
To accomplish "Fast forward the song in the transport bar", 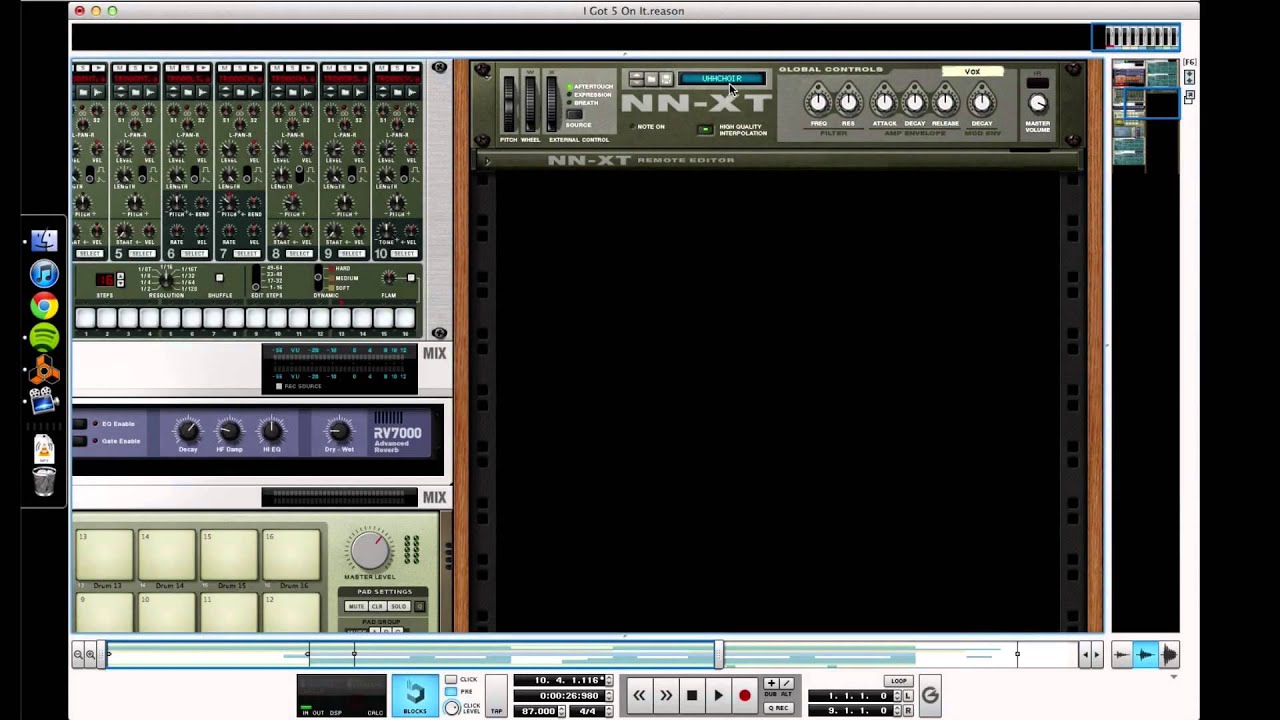I will (x=665, y=696).
